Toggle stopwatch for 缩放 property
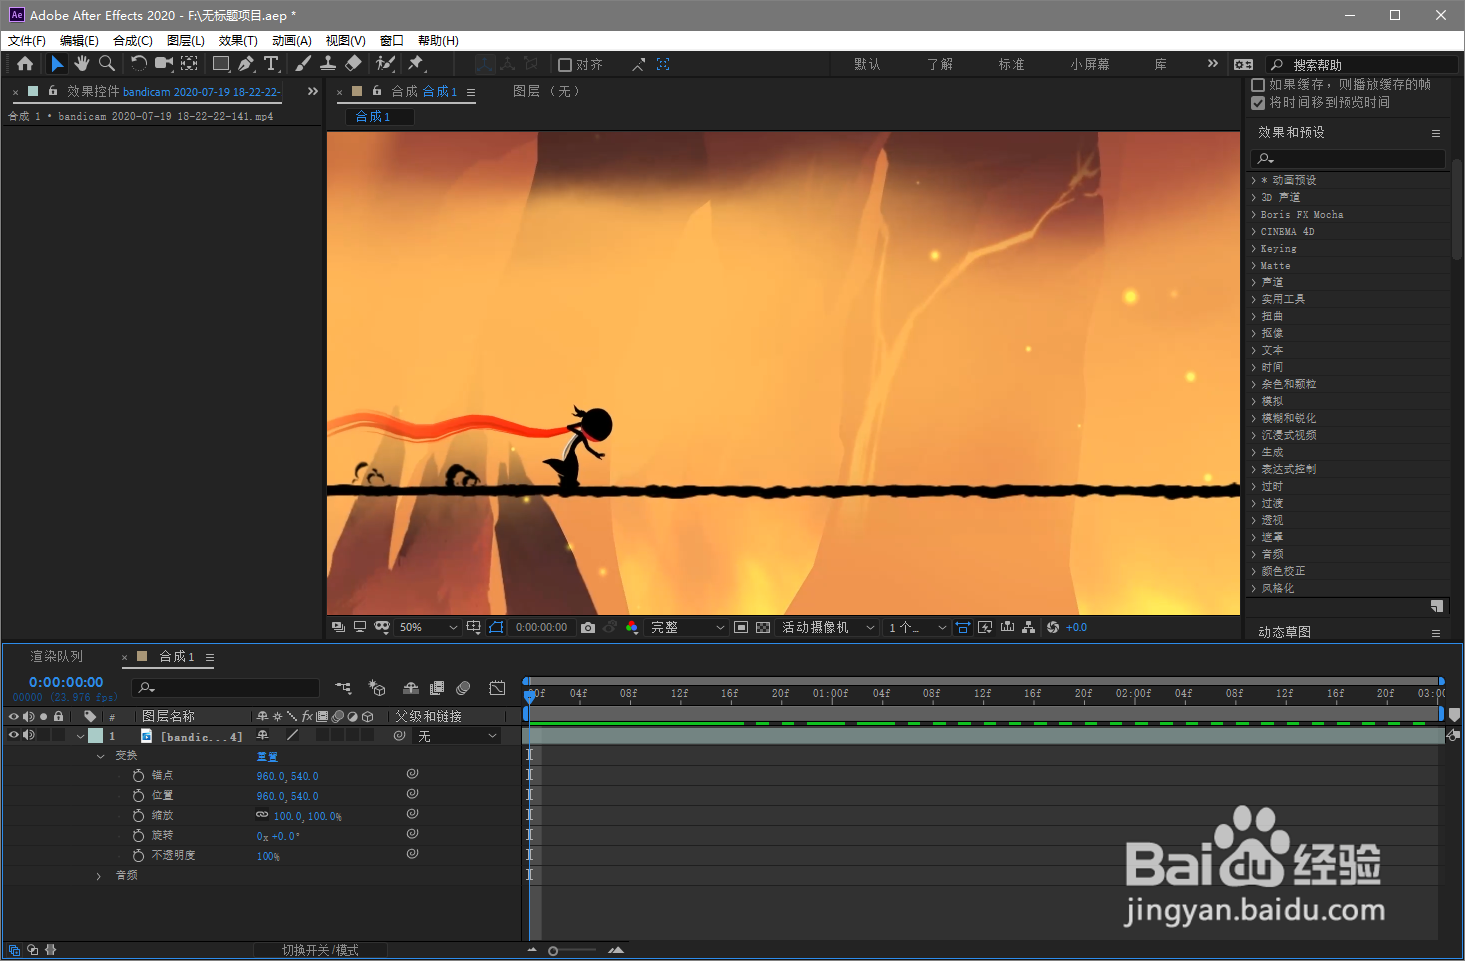This screenshot has height=961, width=1465. click(x=138, y=815)
